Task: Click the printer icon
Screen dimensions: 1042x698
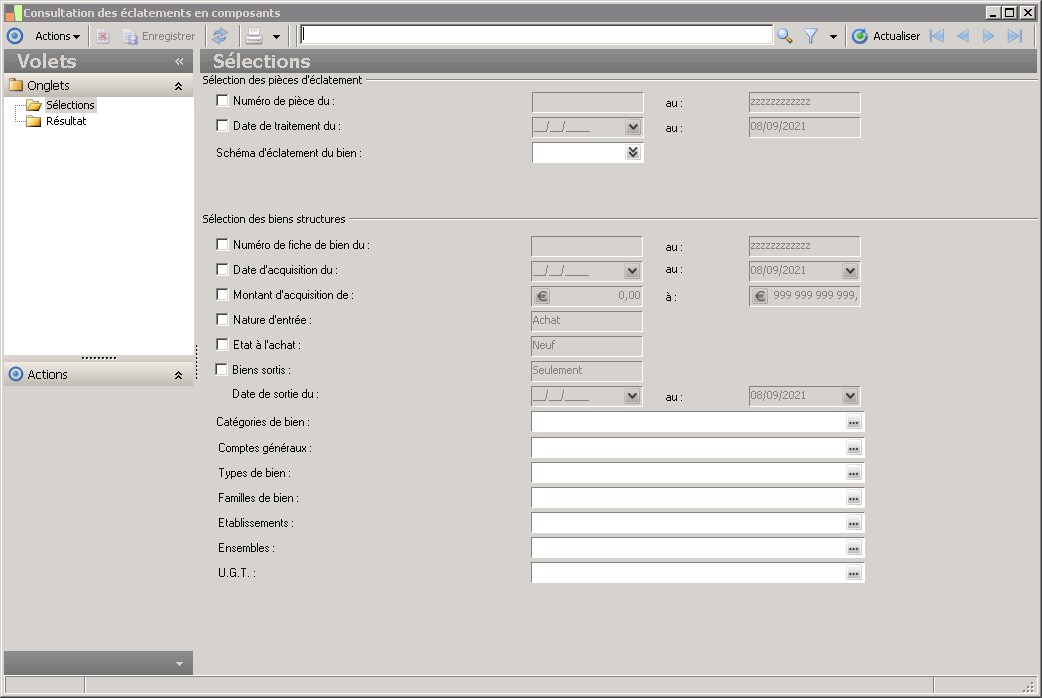Action: (254, 36)
